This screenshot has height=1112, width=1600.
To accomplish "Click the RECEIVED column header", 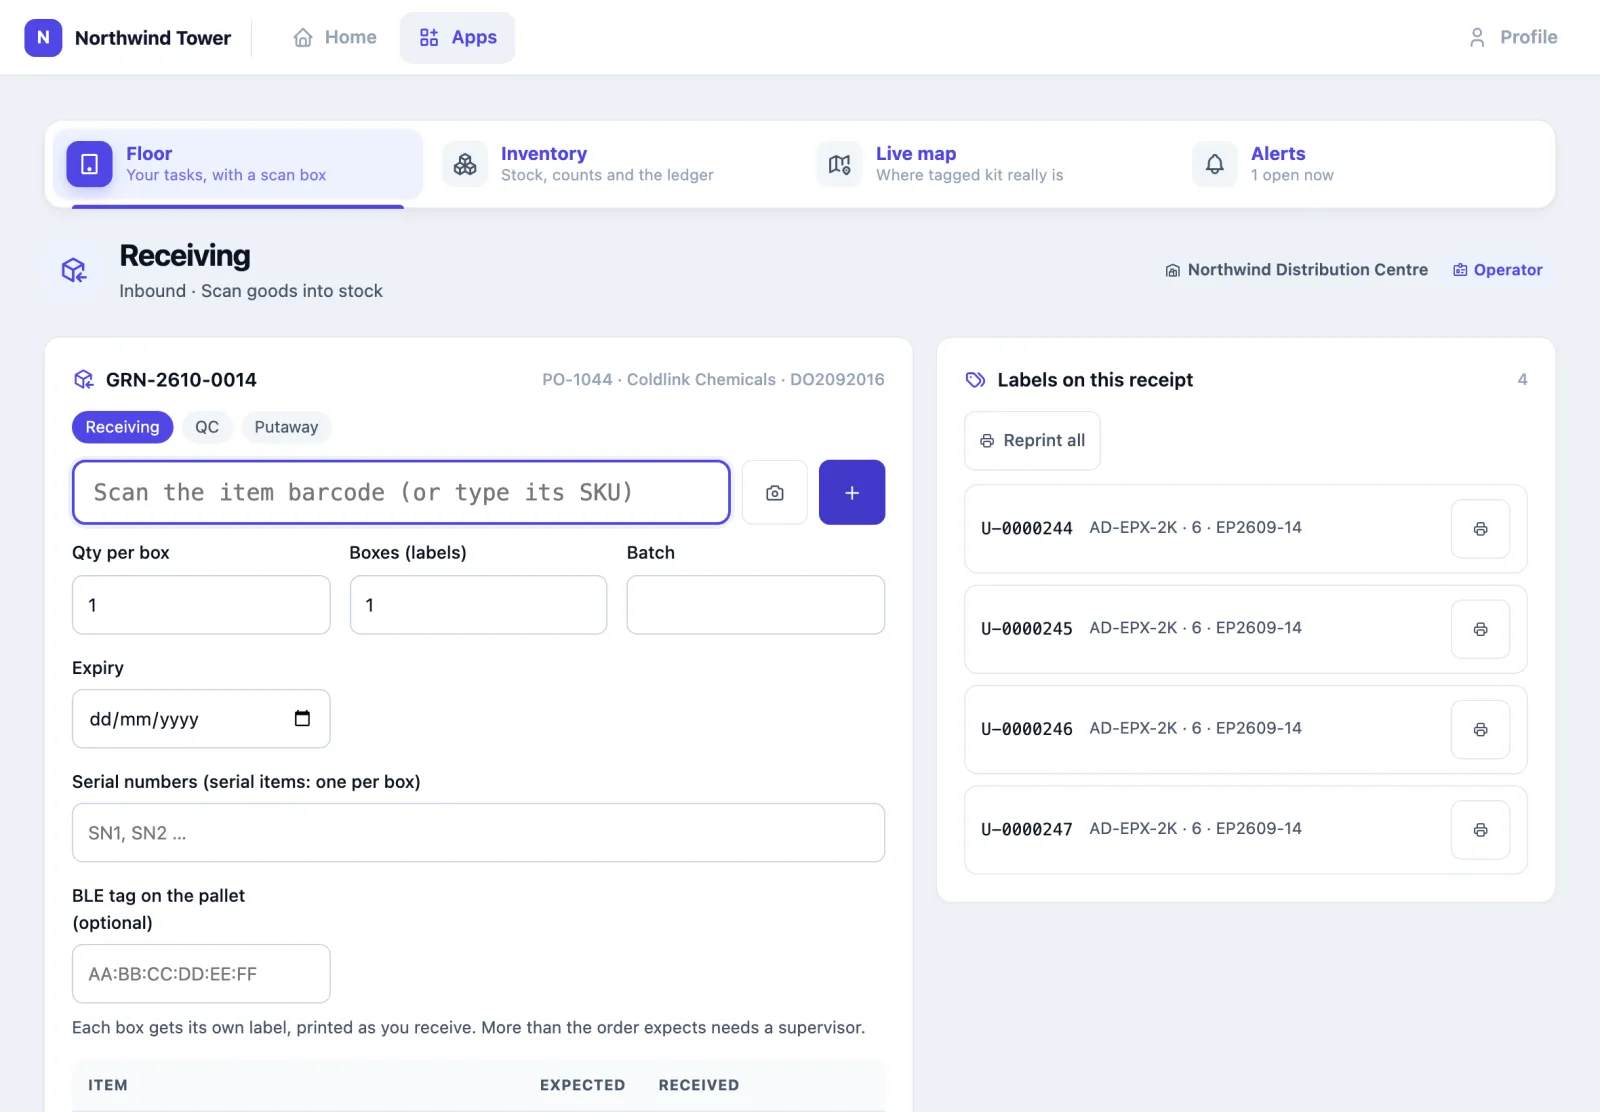I will (x=699, y=1085).
